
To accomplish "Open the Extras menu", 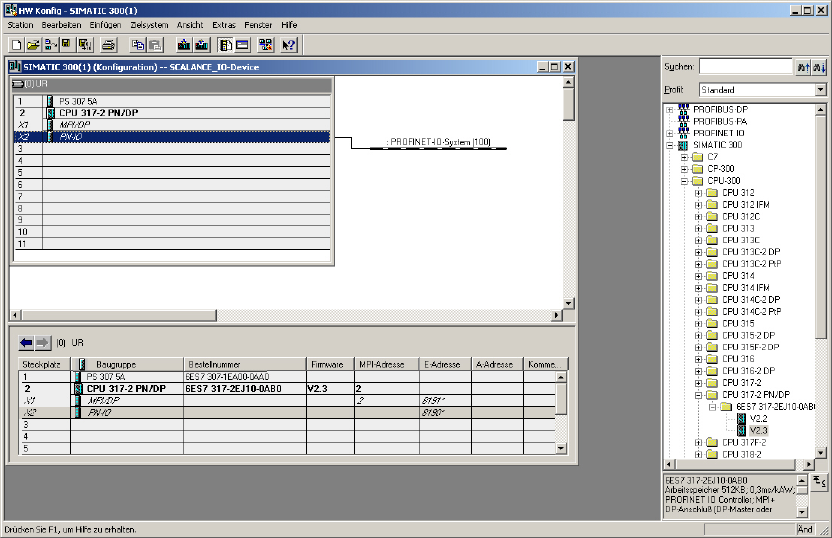I will coord(224,25).
